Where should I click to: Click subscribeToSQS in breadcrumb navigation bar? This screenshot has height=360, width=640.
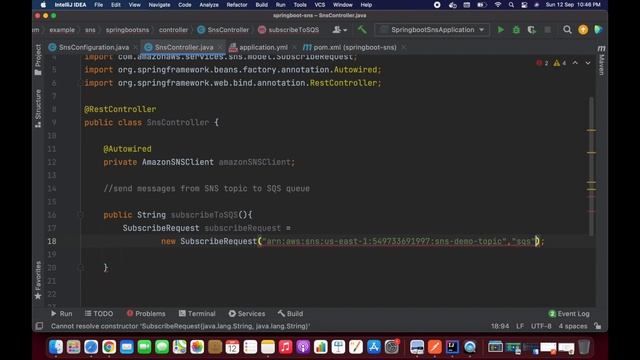289,30
